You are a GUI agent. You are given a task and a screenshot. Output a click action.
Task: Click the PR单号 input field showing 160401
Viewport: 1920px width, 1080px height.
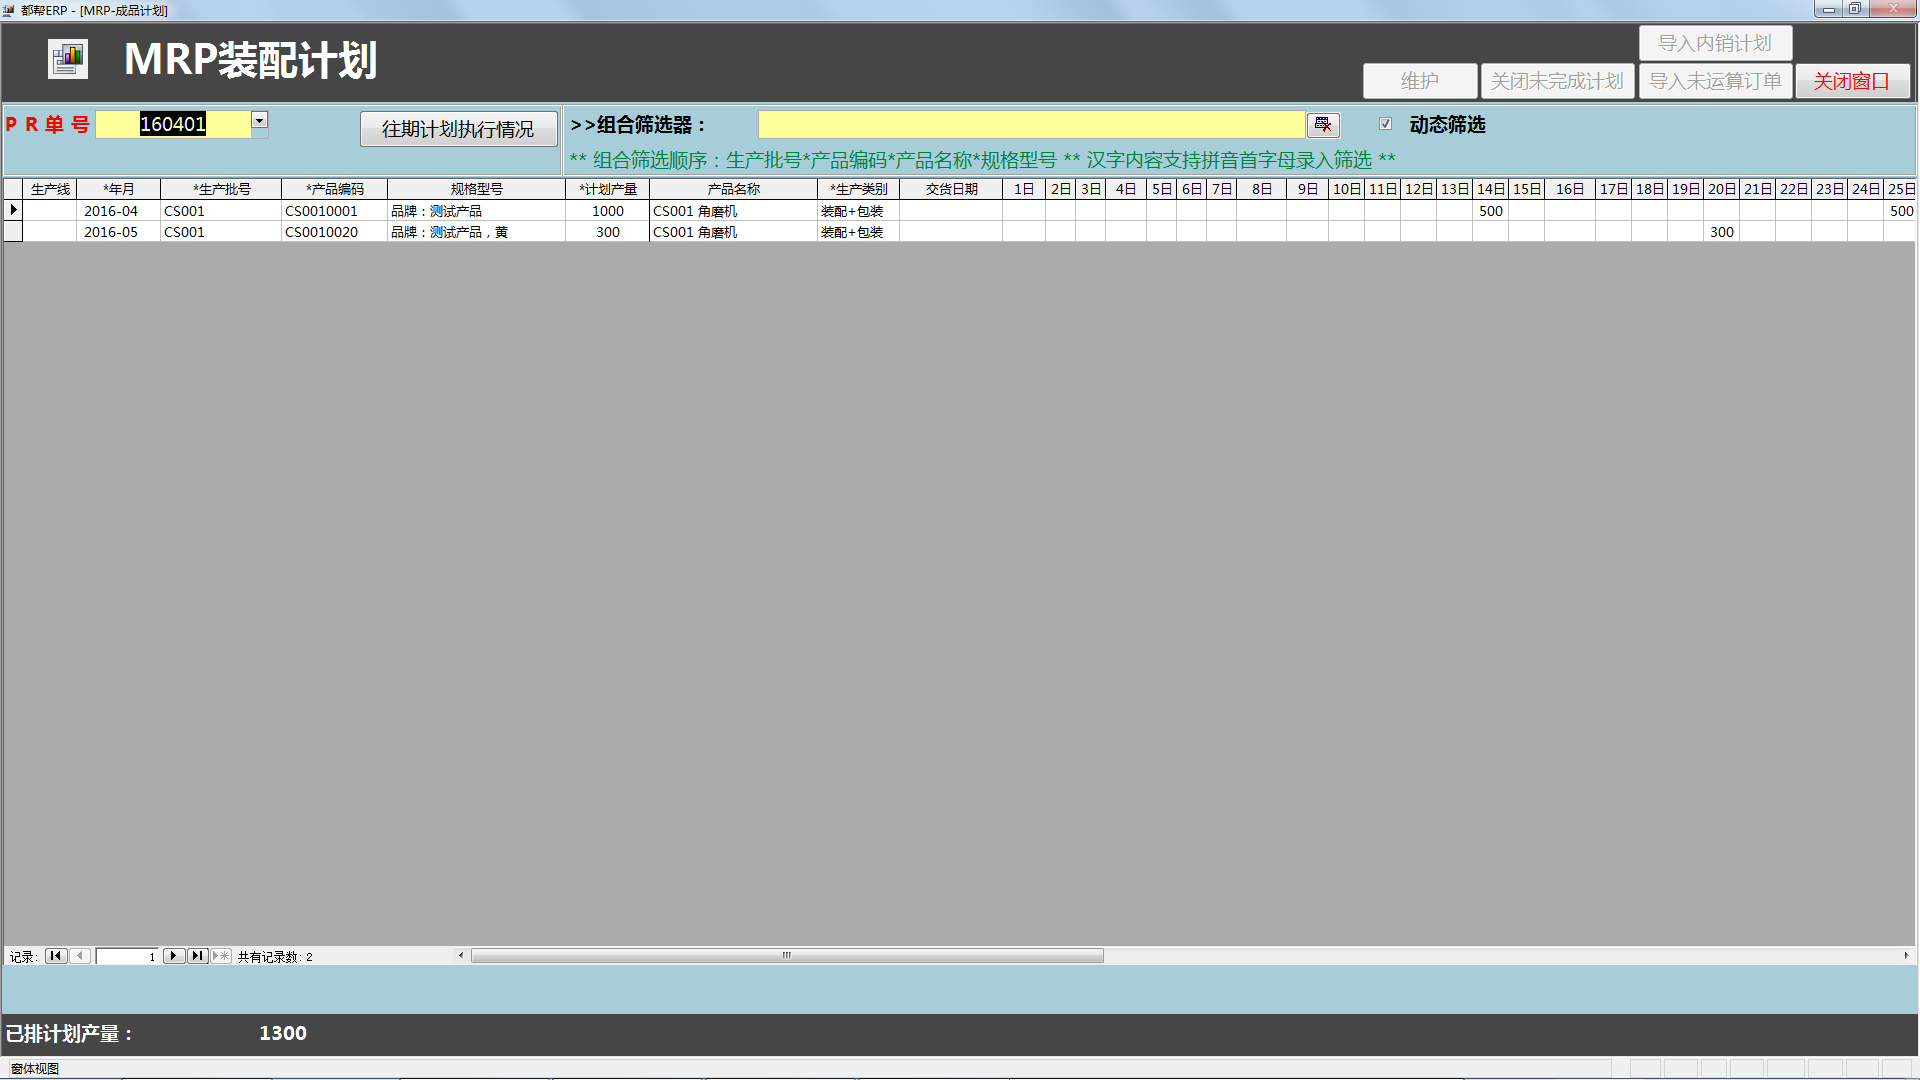tap(173, 124)
